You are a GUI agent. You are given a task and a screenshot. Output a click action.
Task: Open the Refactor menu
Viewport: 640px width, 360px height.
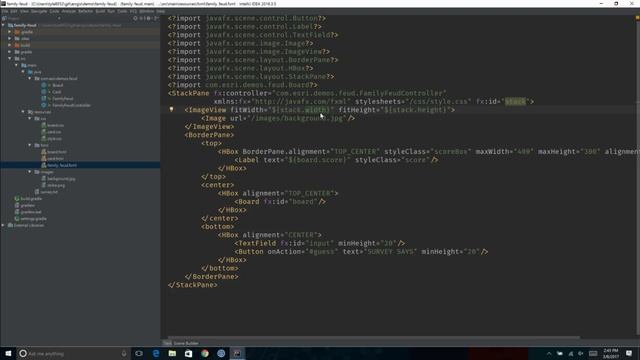(85, 11)
